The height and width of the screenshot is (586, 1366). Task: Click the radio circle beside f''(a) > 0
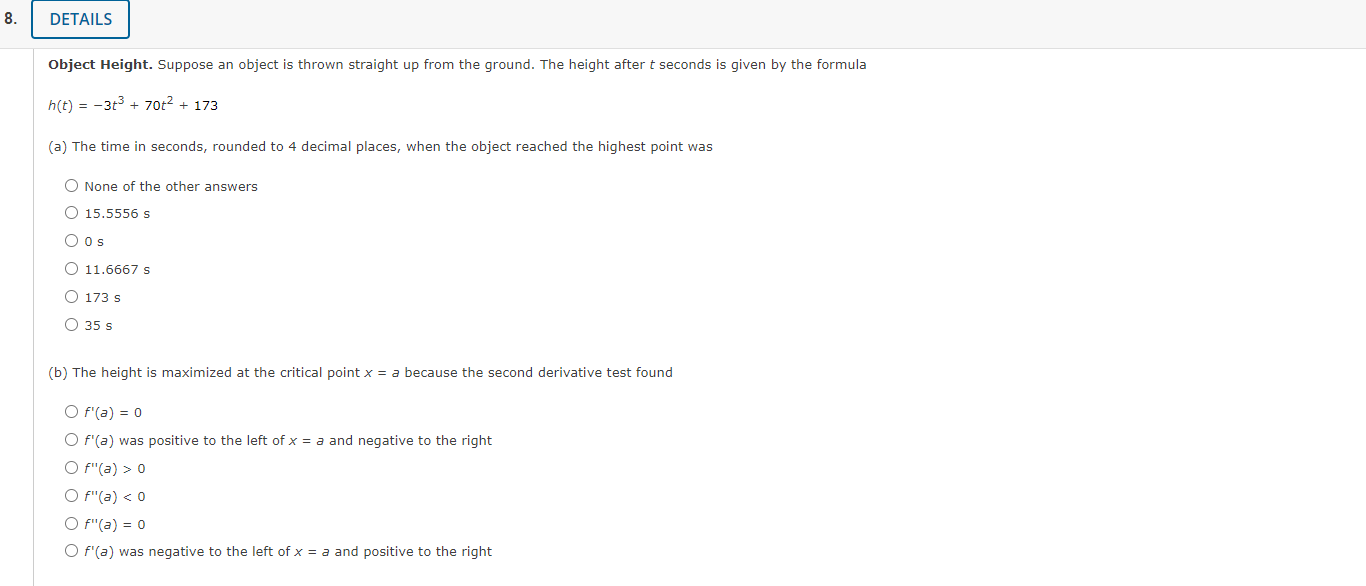pyautogui.click(x=71, y=467)
